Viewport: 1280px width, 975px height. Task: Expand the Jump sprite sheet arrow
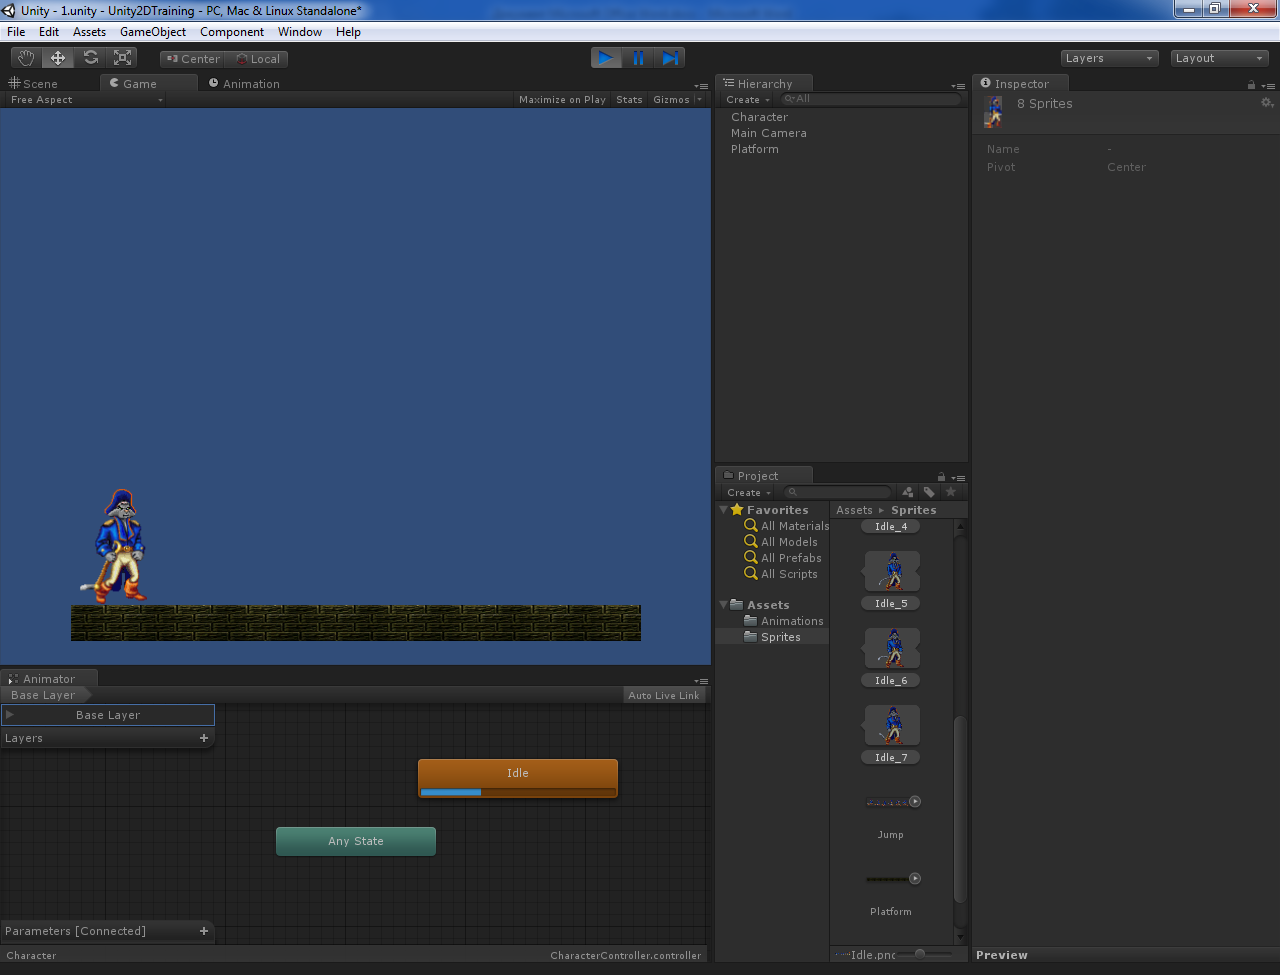(x=915, y=802)
